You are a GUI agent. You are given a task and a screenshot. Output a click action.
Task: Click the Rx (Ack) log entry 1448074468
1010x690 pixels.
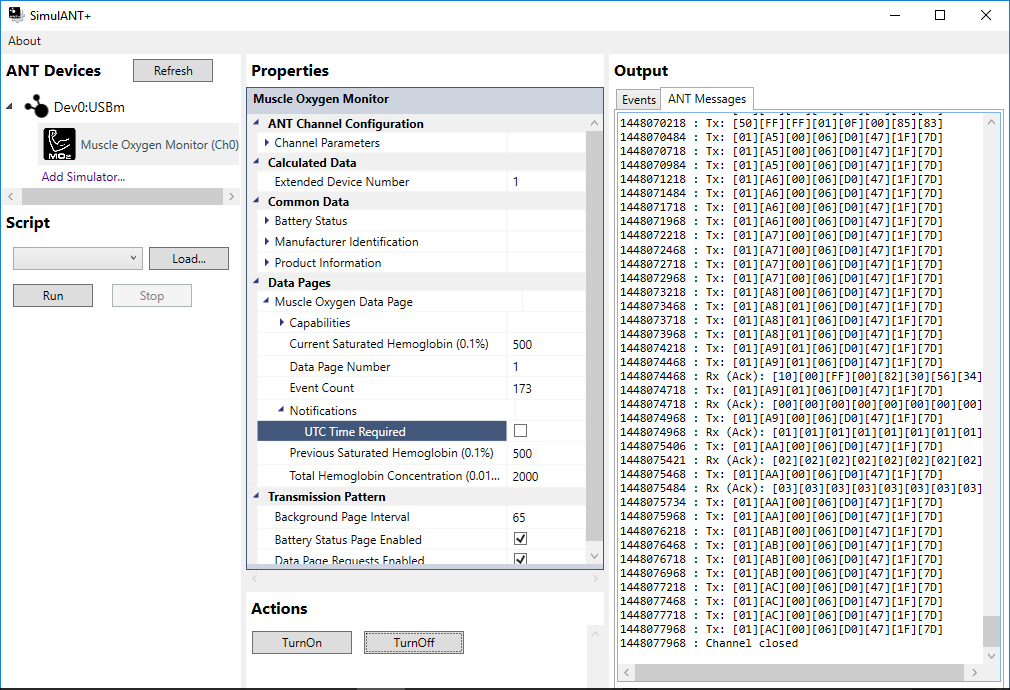(801, 376)
